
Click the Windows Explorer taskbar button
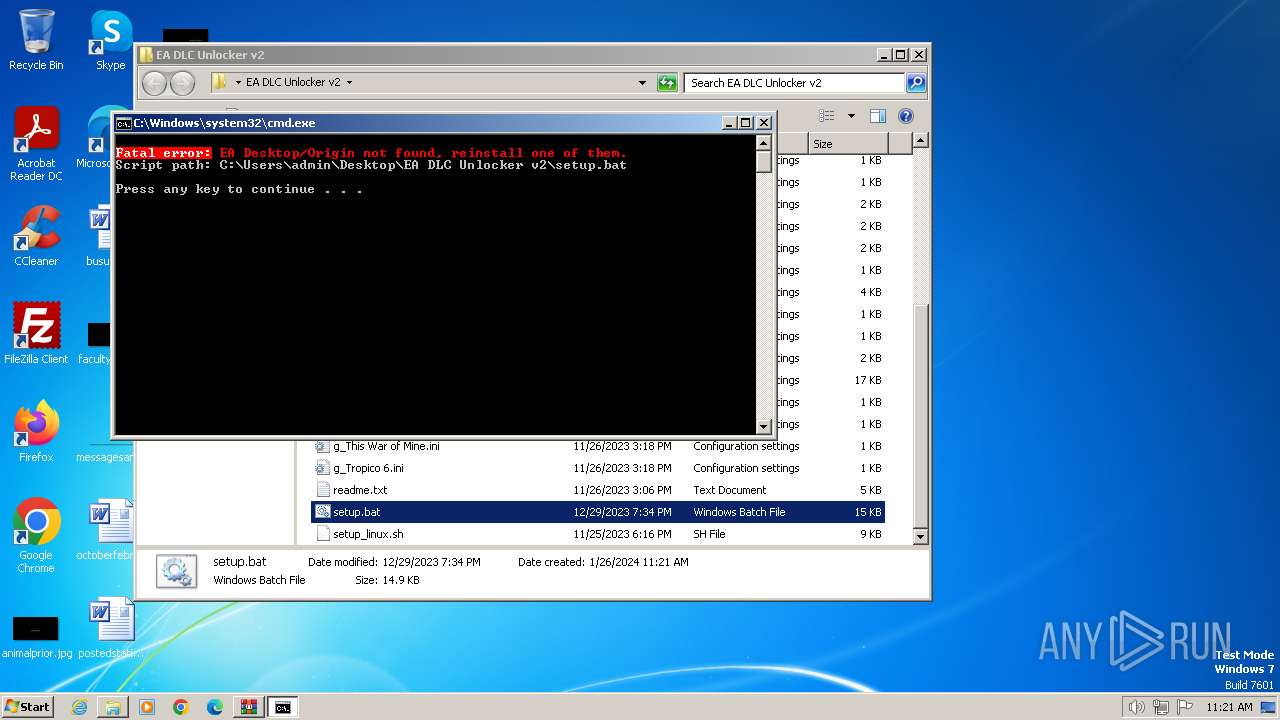pyautogui.click(x=113, y=707)
